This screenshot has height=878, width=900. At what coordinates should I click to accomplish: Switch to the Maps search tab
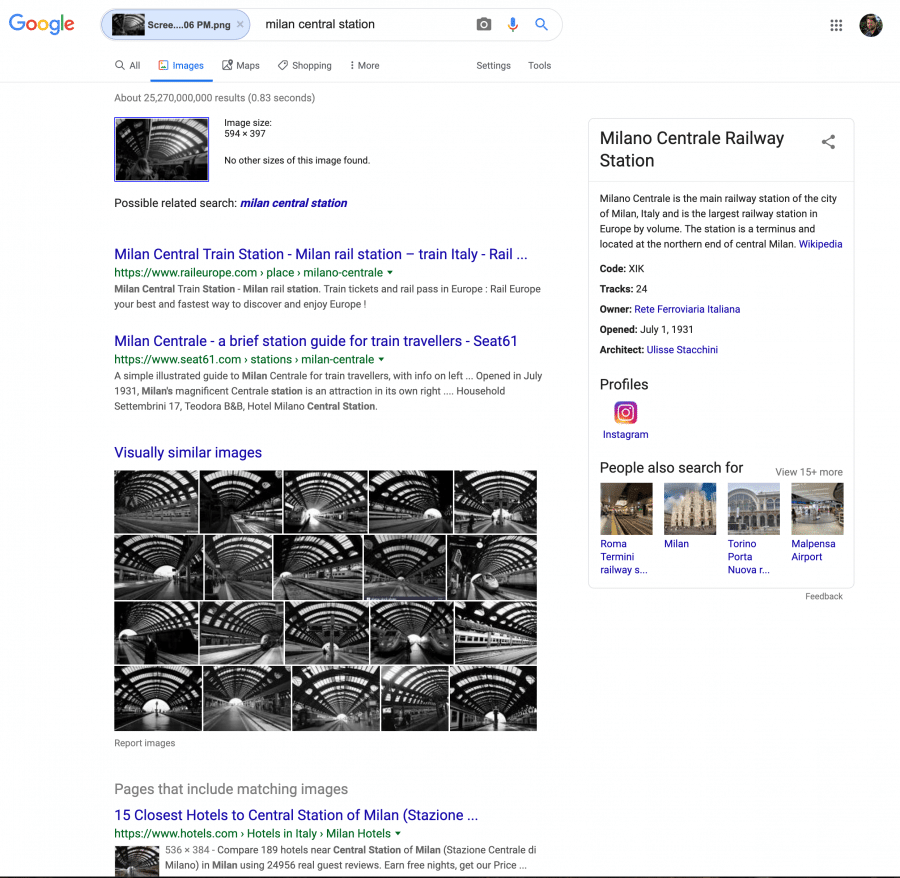(x=240, y=65)
